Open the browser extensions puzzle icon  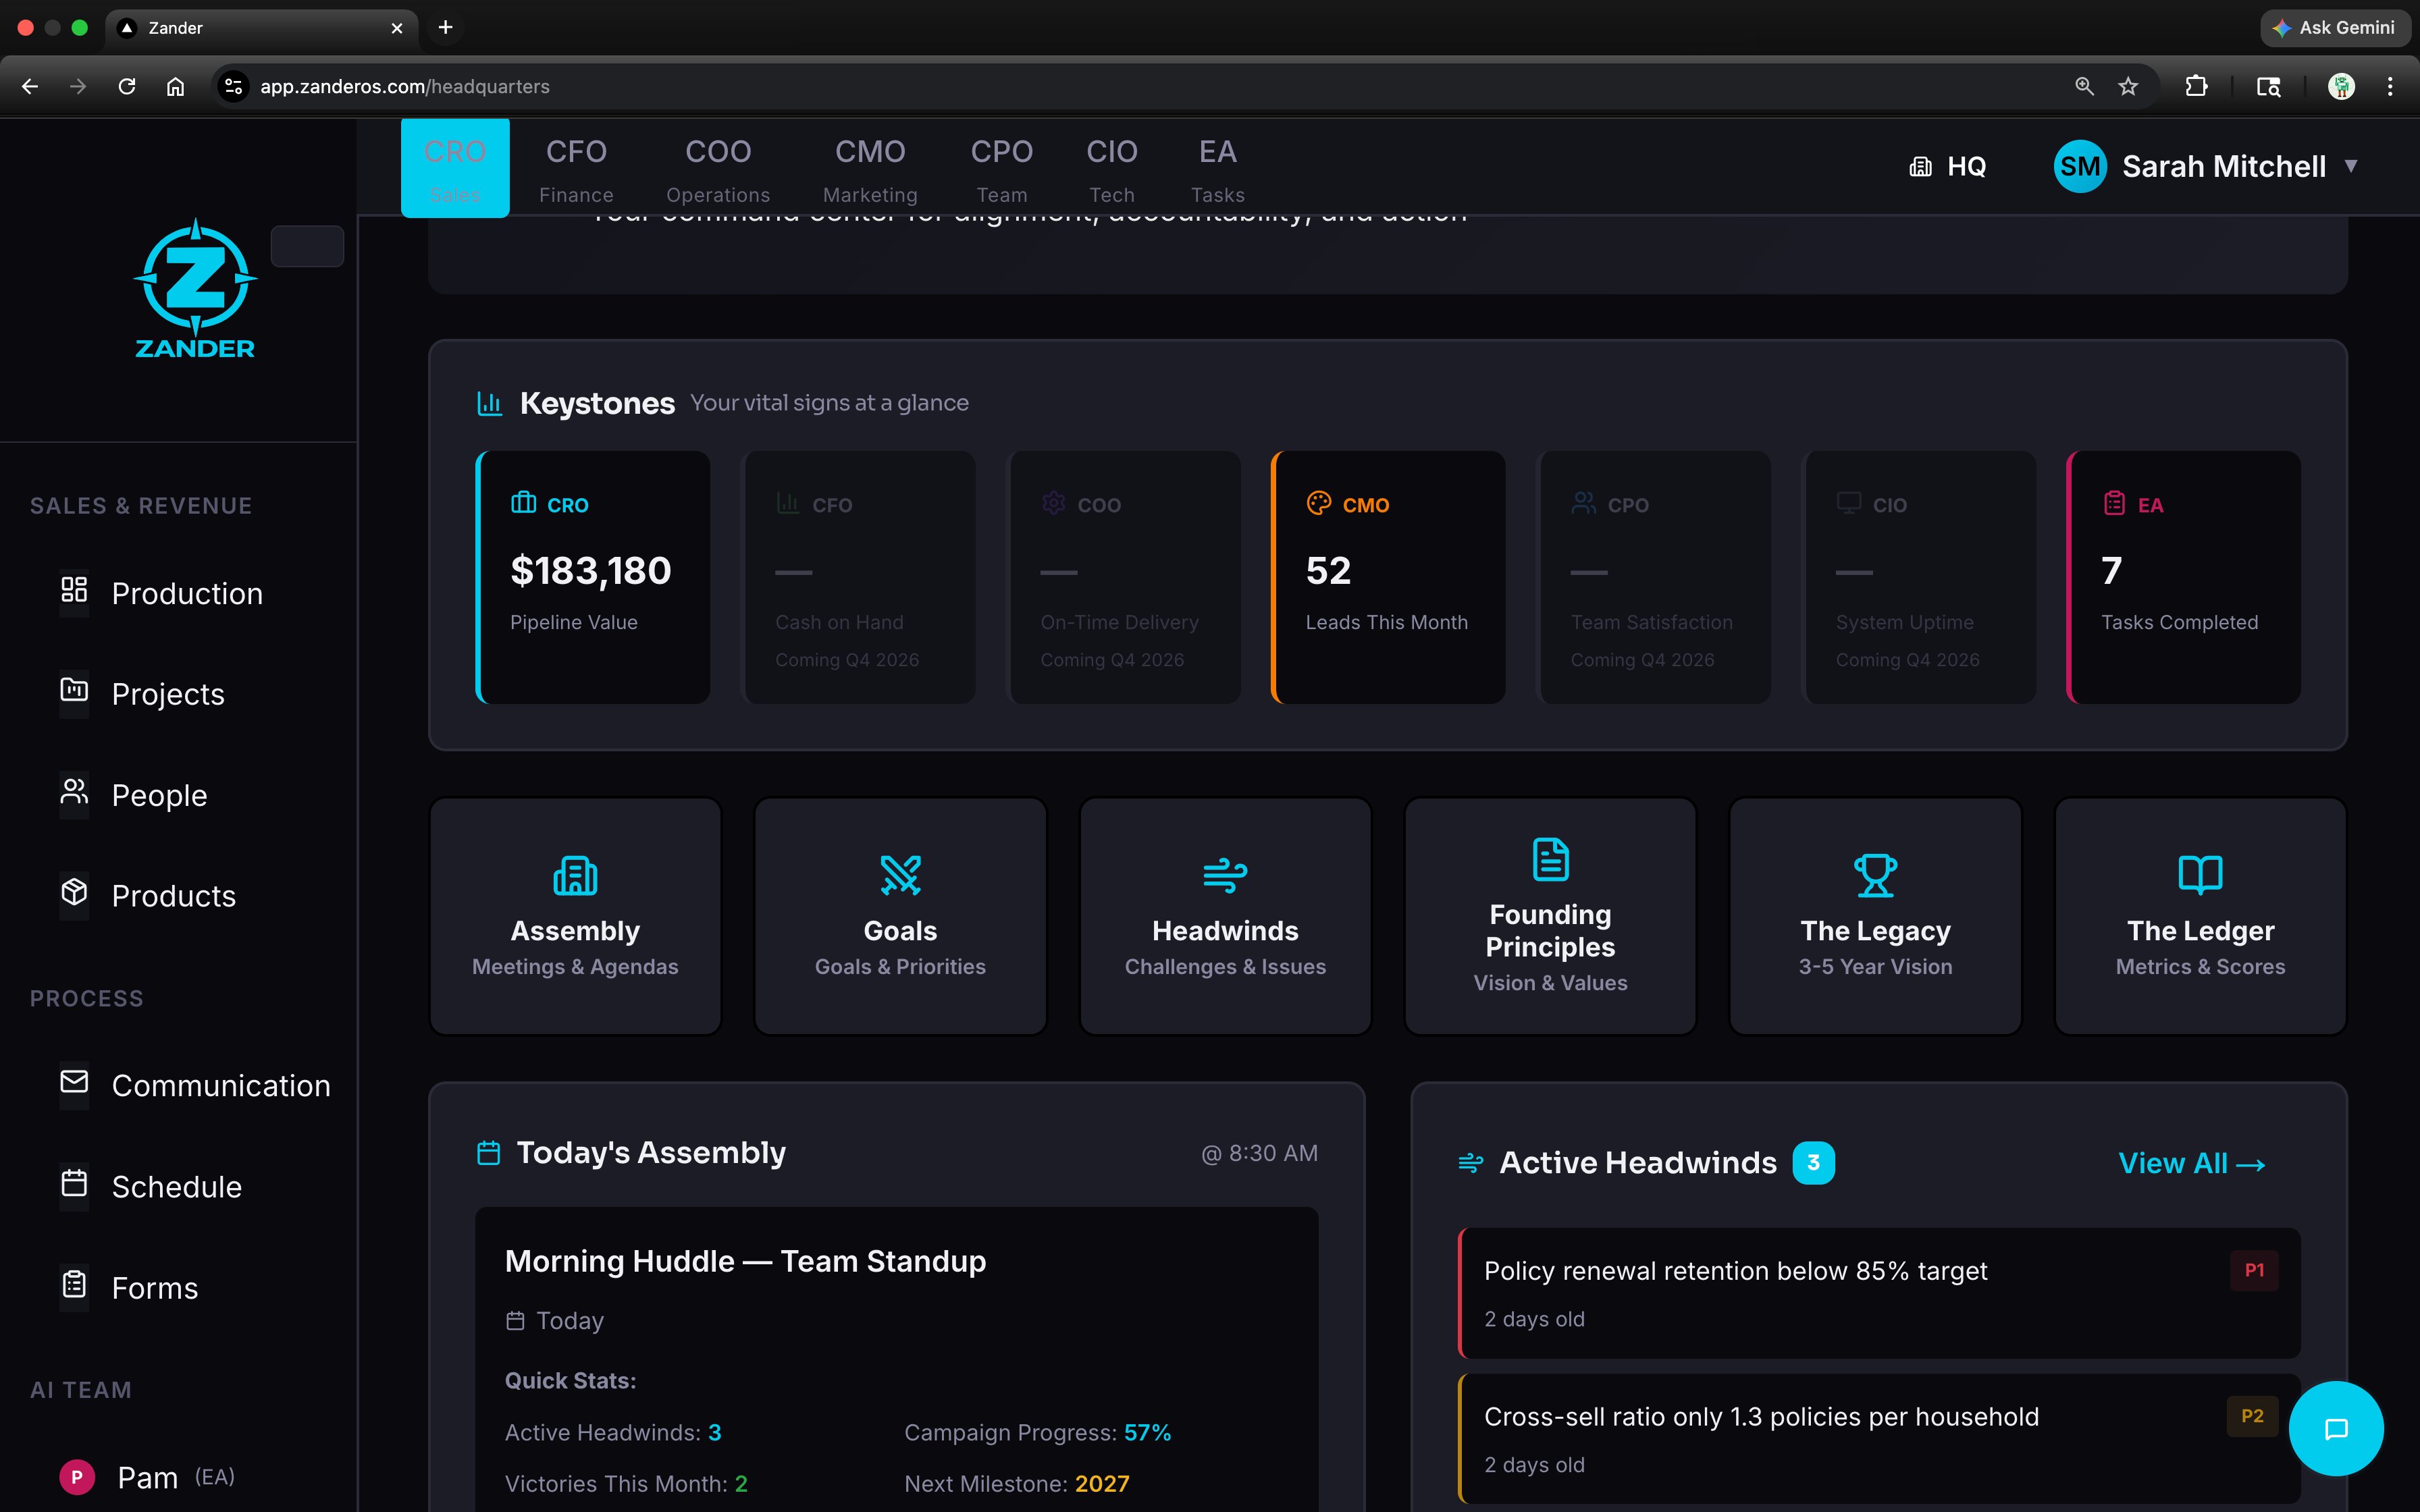coord(2196,87)
